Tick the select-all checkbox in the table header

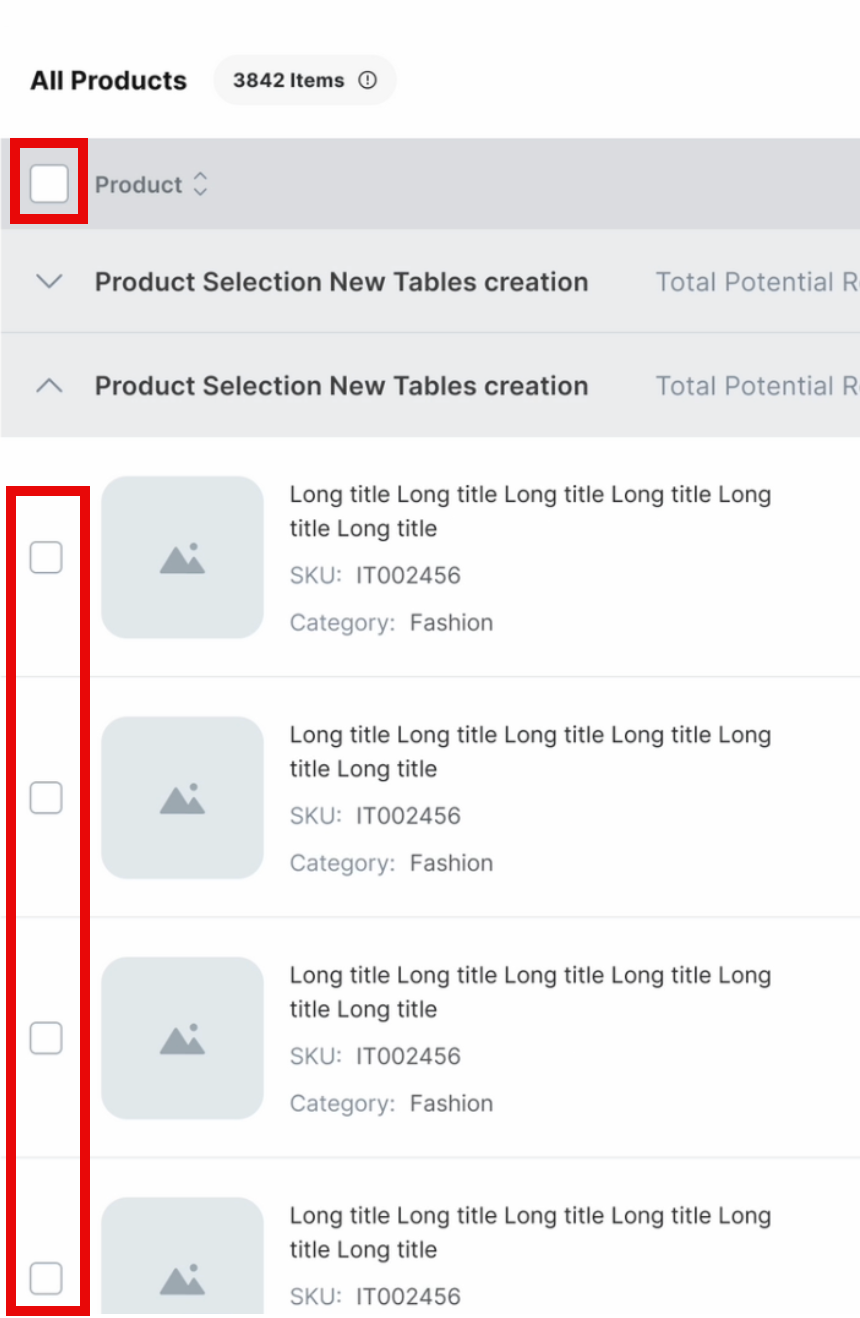pyautogui.click(x=48, y=184)
